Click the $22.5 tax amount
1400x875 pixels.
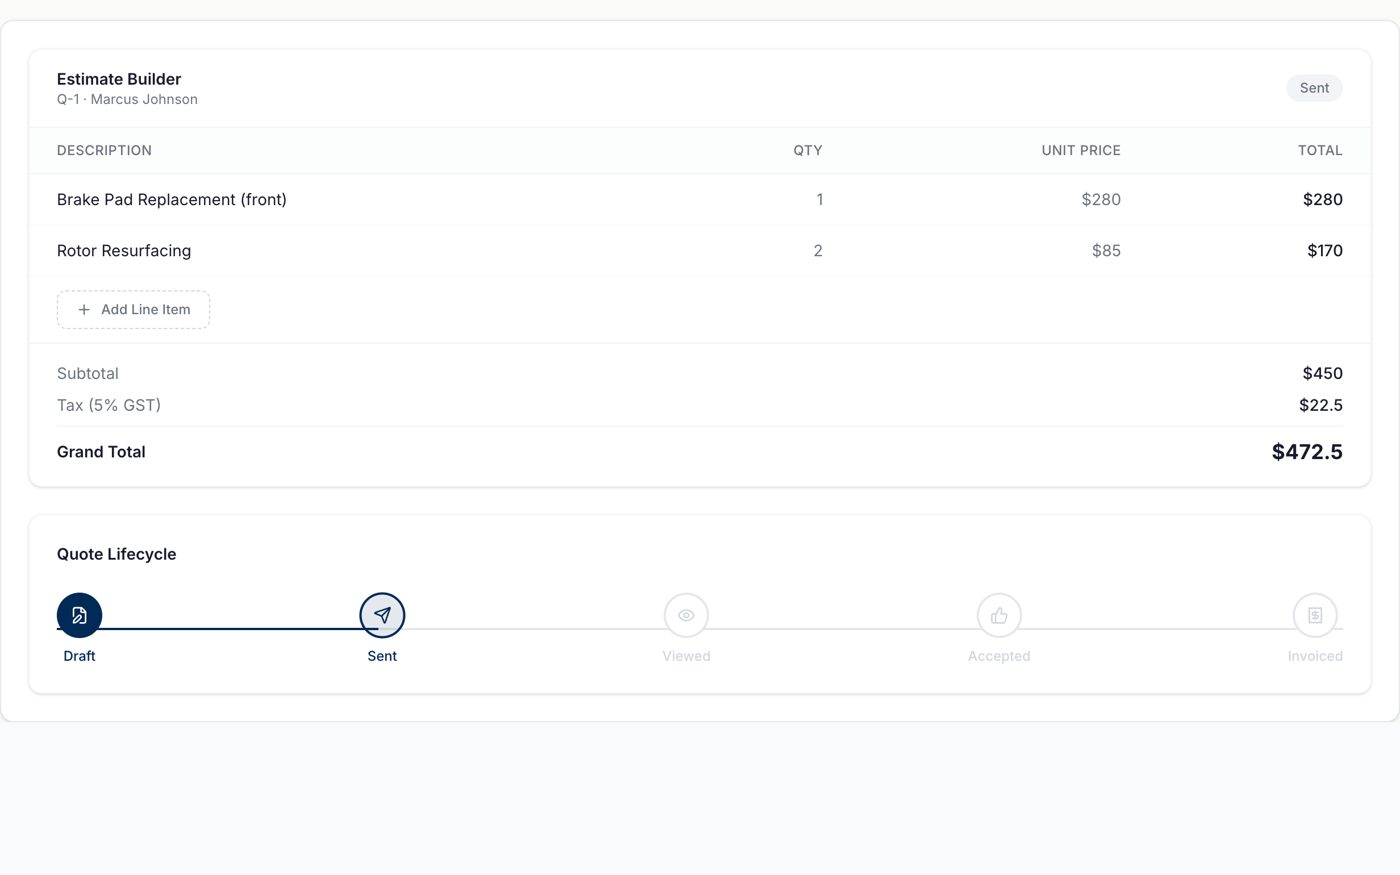pyautogui.click(x=1321, y=406)
